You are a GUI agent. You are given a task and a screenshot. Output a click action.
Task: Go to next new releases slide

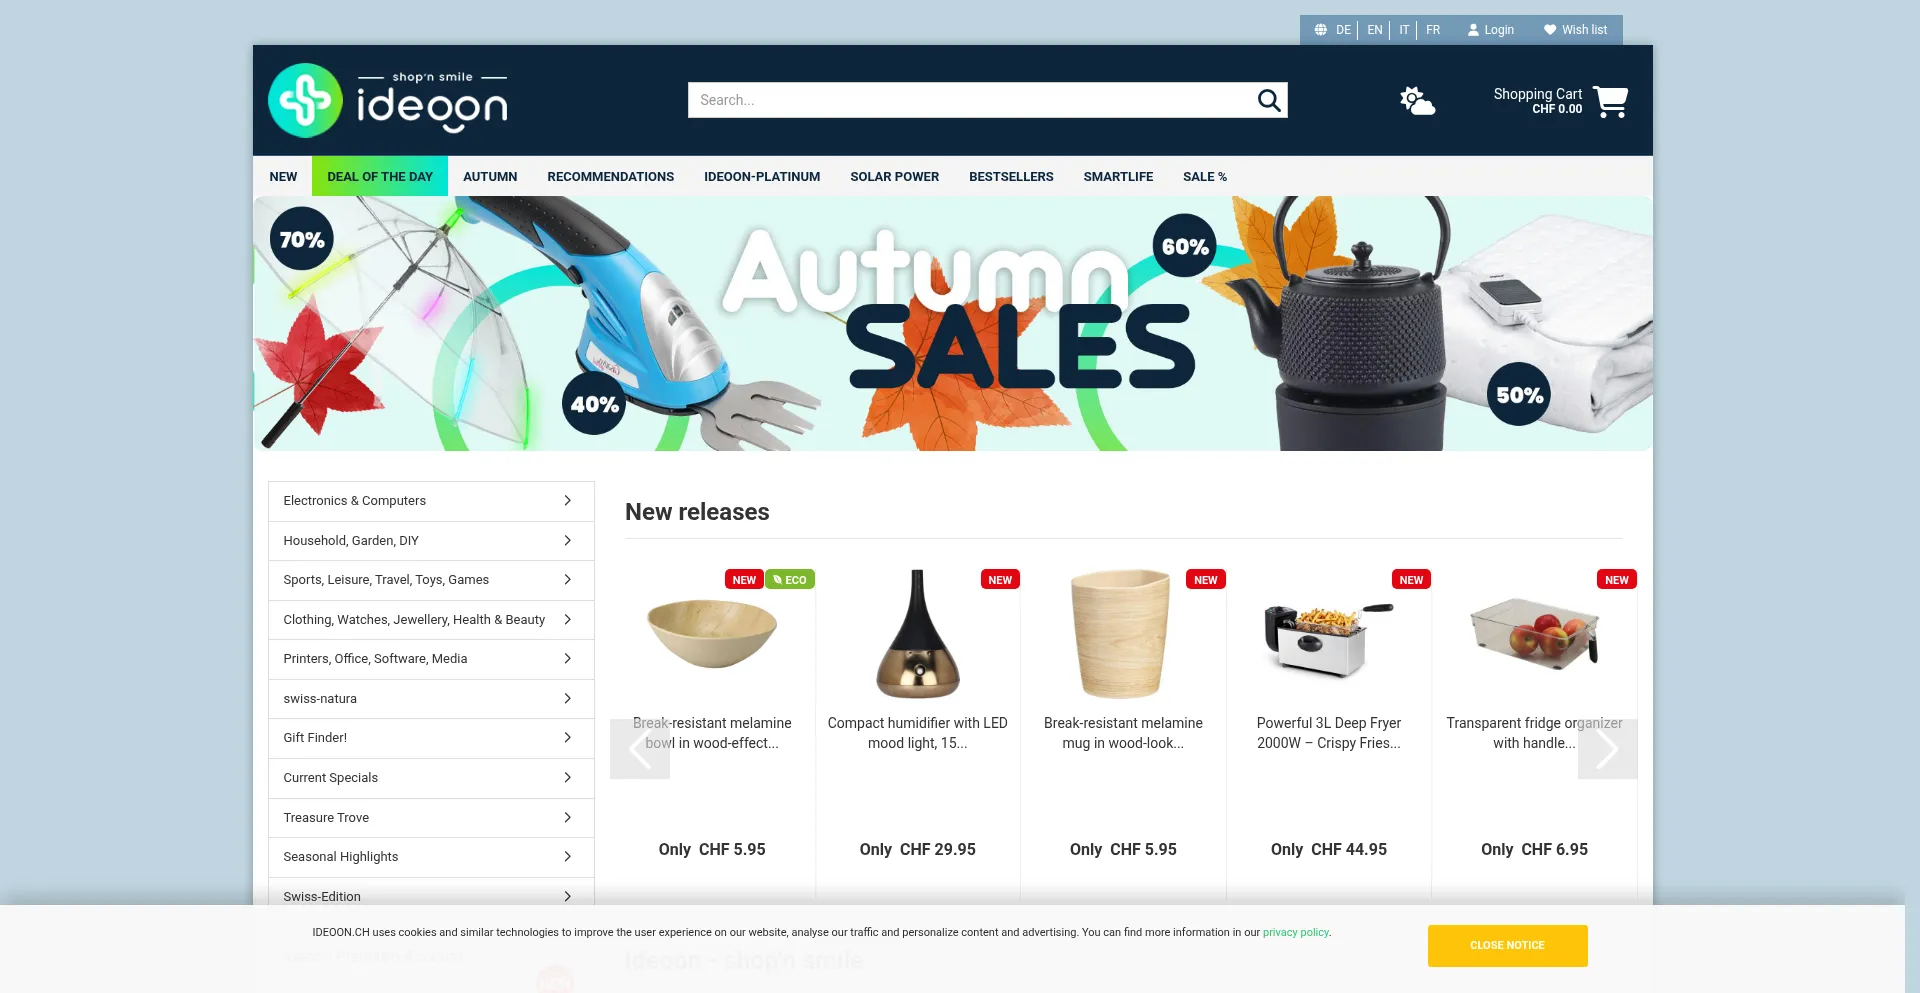(1607, 748)
